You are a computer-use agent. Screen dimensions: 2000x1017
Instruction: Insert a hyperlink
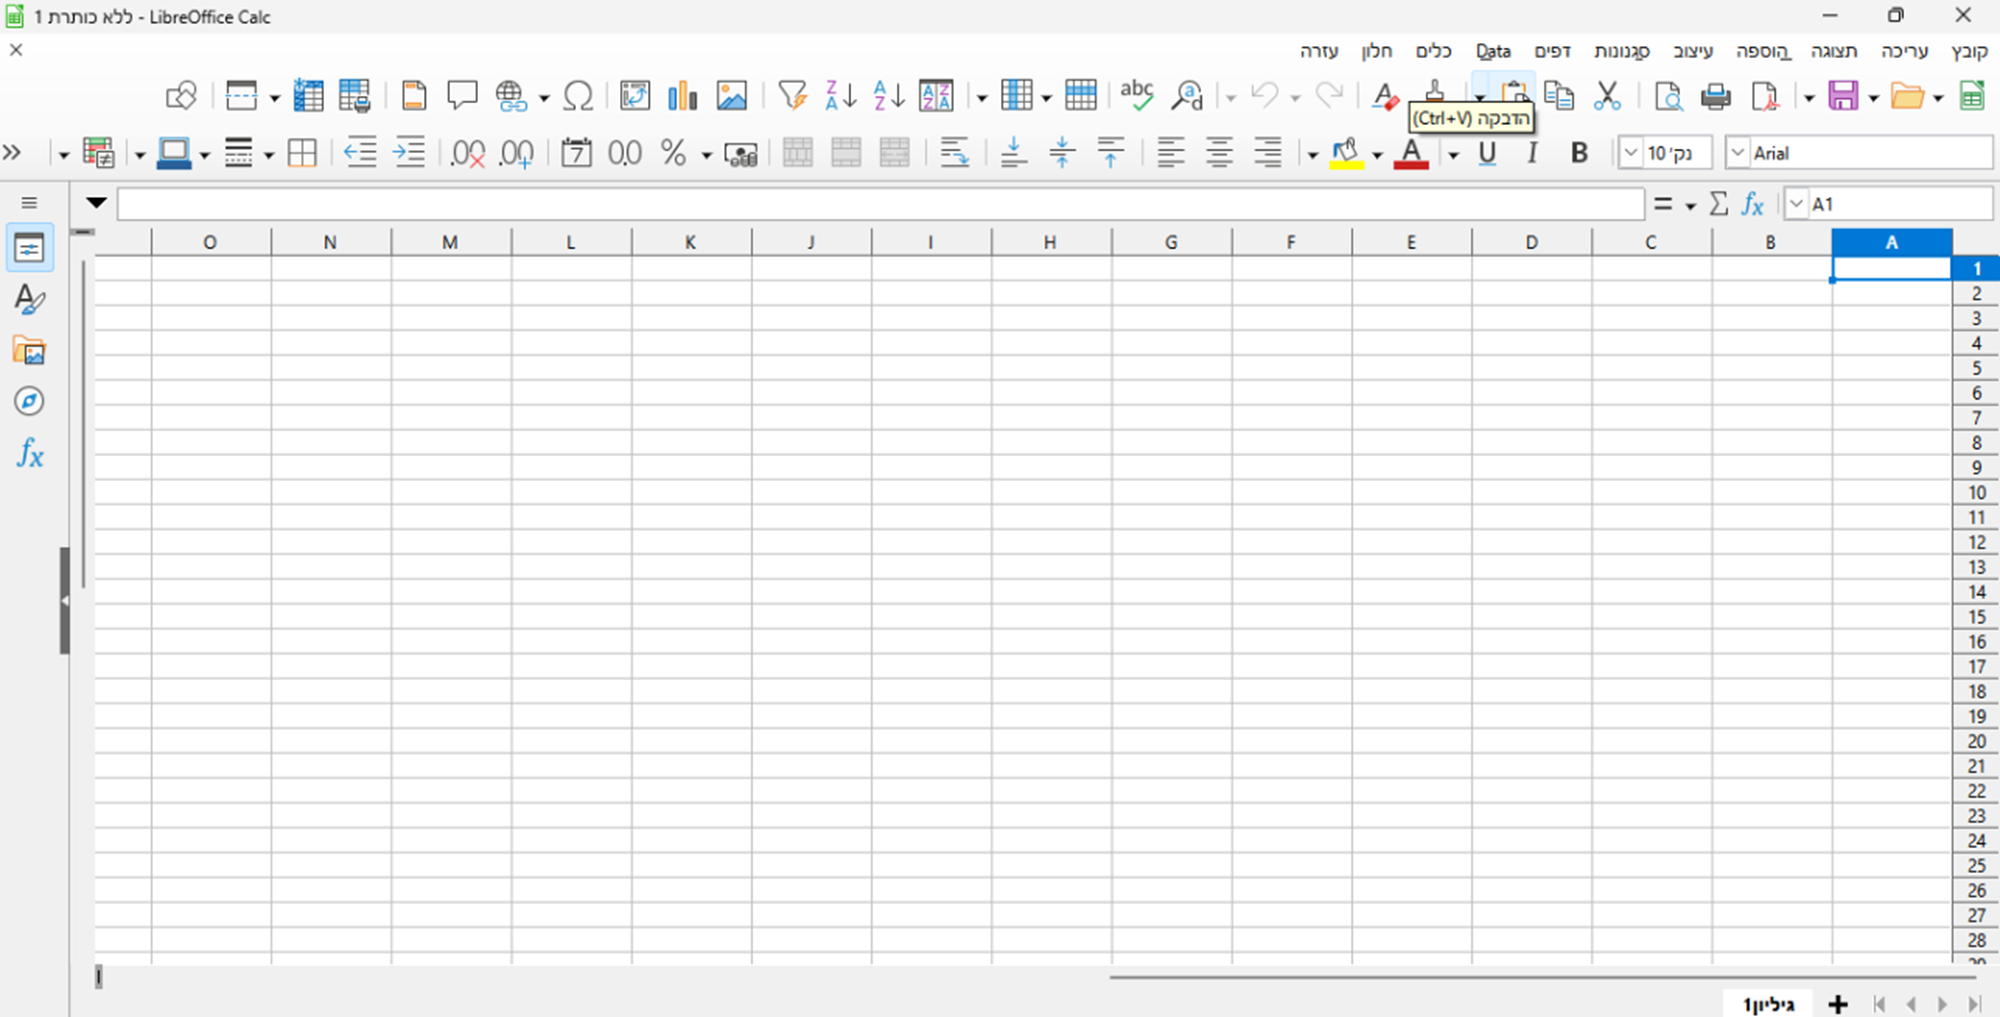511,96
